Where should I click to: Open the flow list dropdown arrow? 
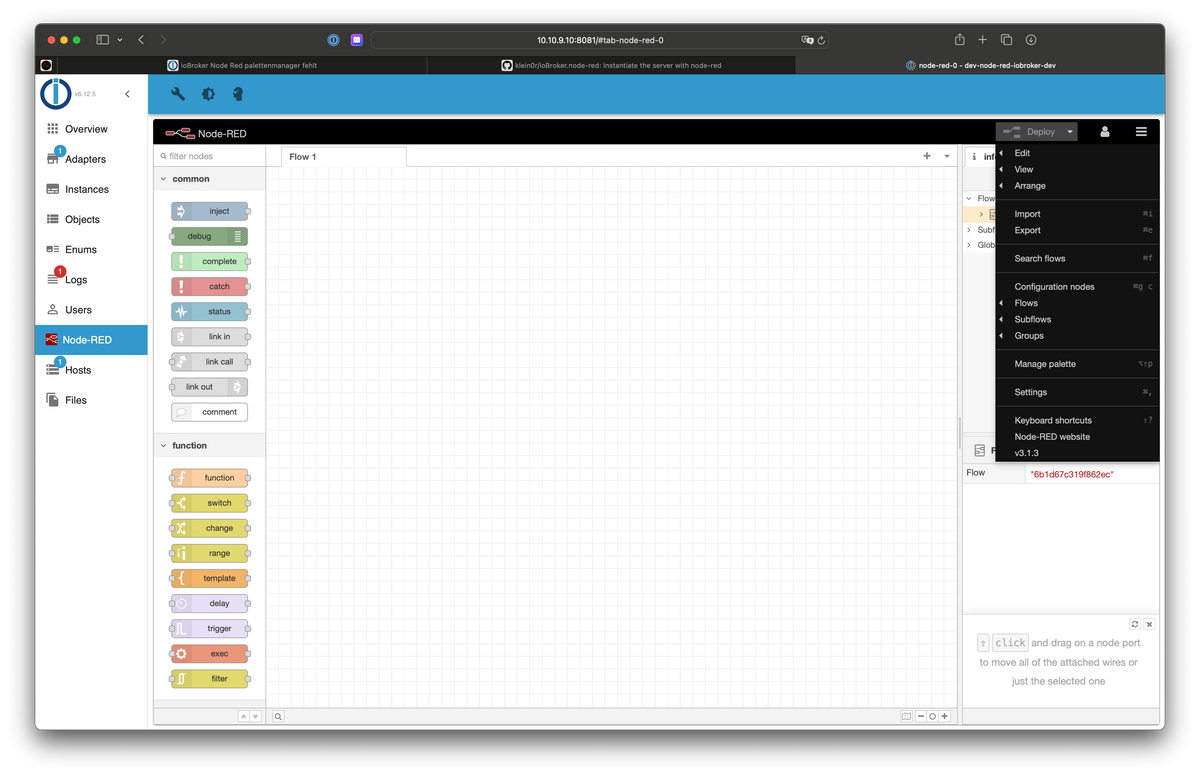coord(947,156)
